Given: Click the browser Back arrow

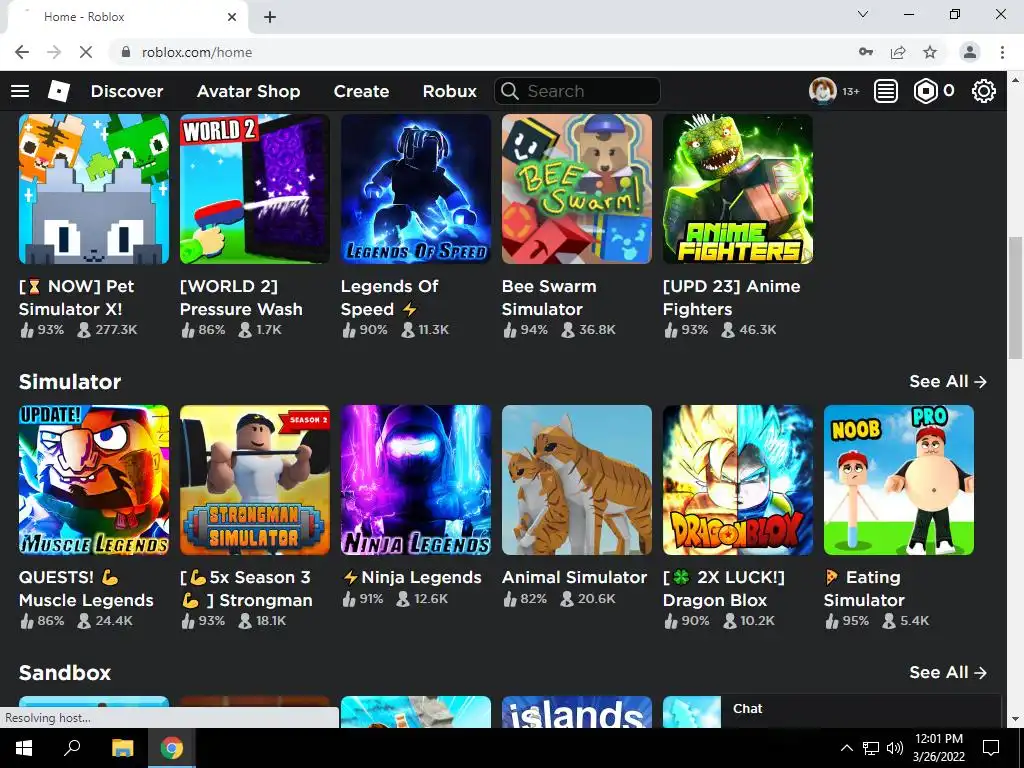Looking at the screenshot, I should coord(22,52).
